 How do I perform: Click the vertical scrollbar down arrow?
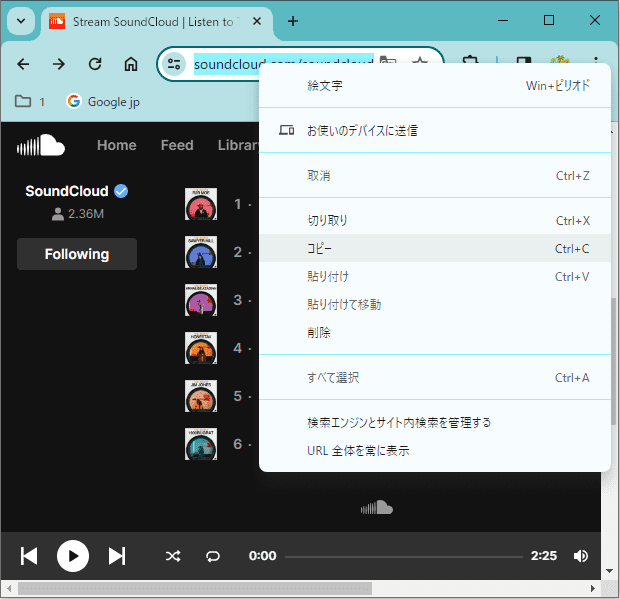click(x=610, y=571)
